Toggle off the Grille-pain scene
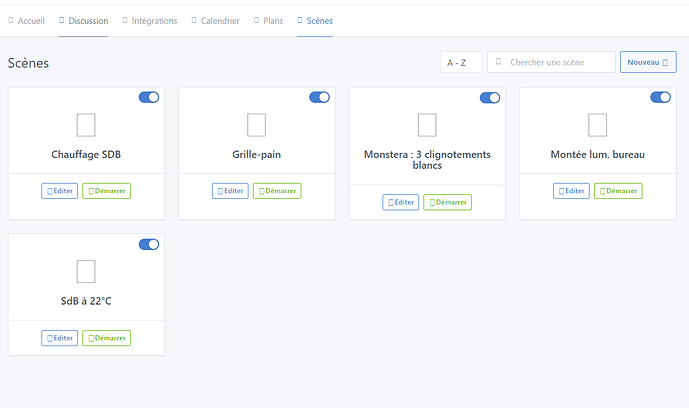The image size is (689, 408). (x=319, y=97)
